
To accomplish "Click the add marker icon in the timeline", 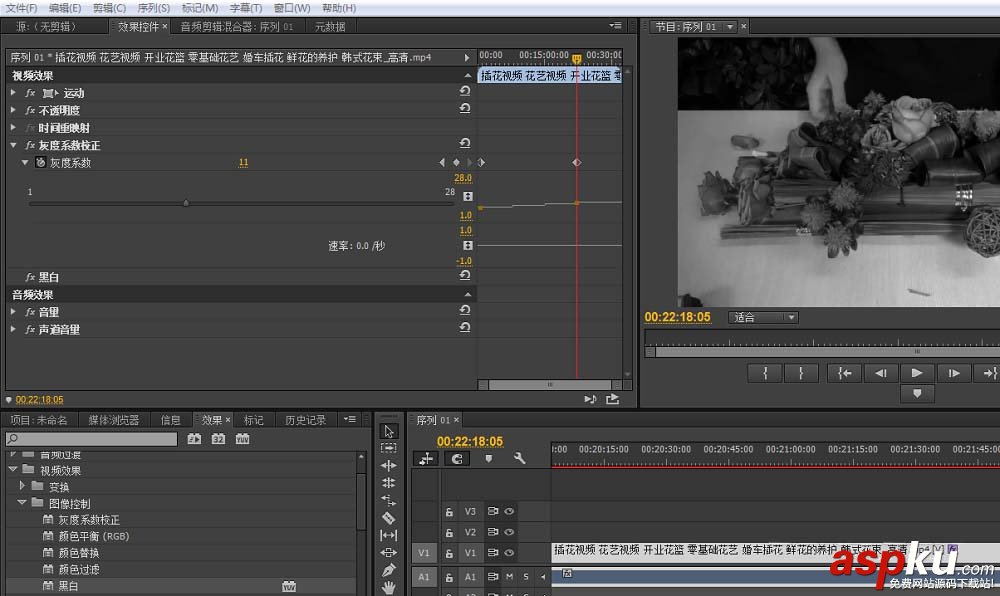I will click(488, 459).
